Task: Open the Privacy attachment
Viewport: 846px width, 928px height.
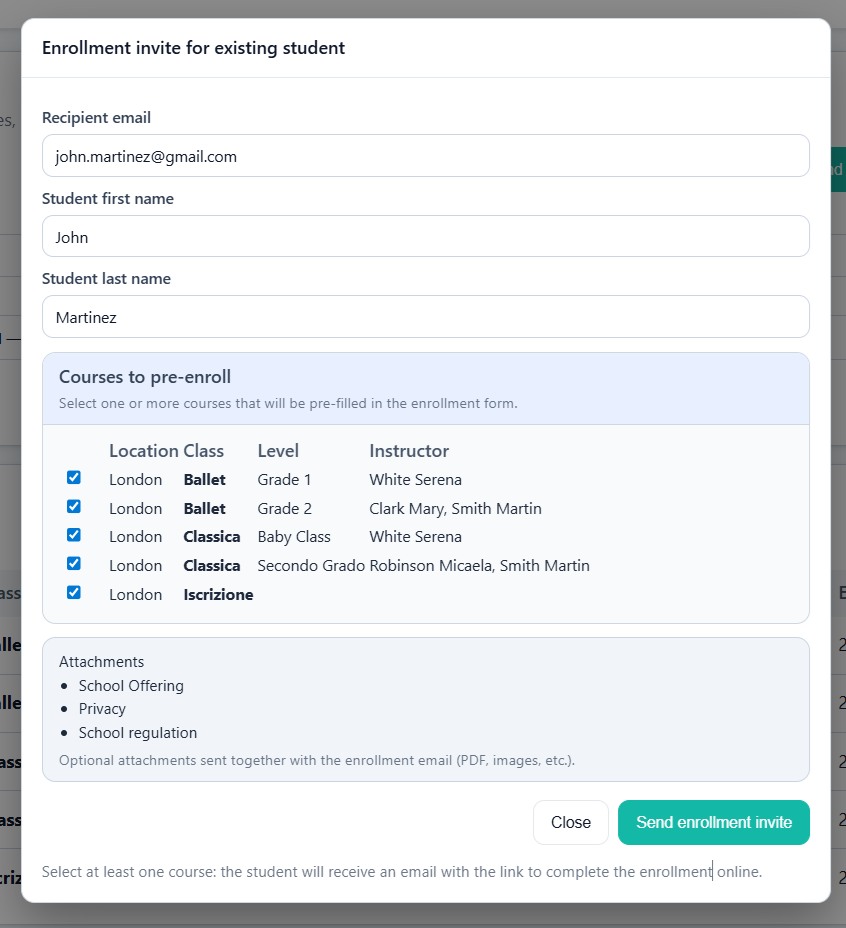Action: (x=101, y=708)
